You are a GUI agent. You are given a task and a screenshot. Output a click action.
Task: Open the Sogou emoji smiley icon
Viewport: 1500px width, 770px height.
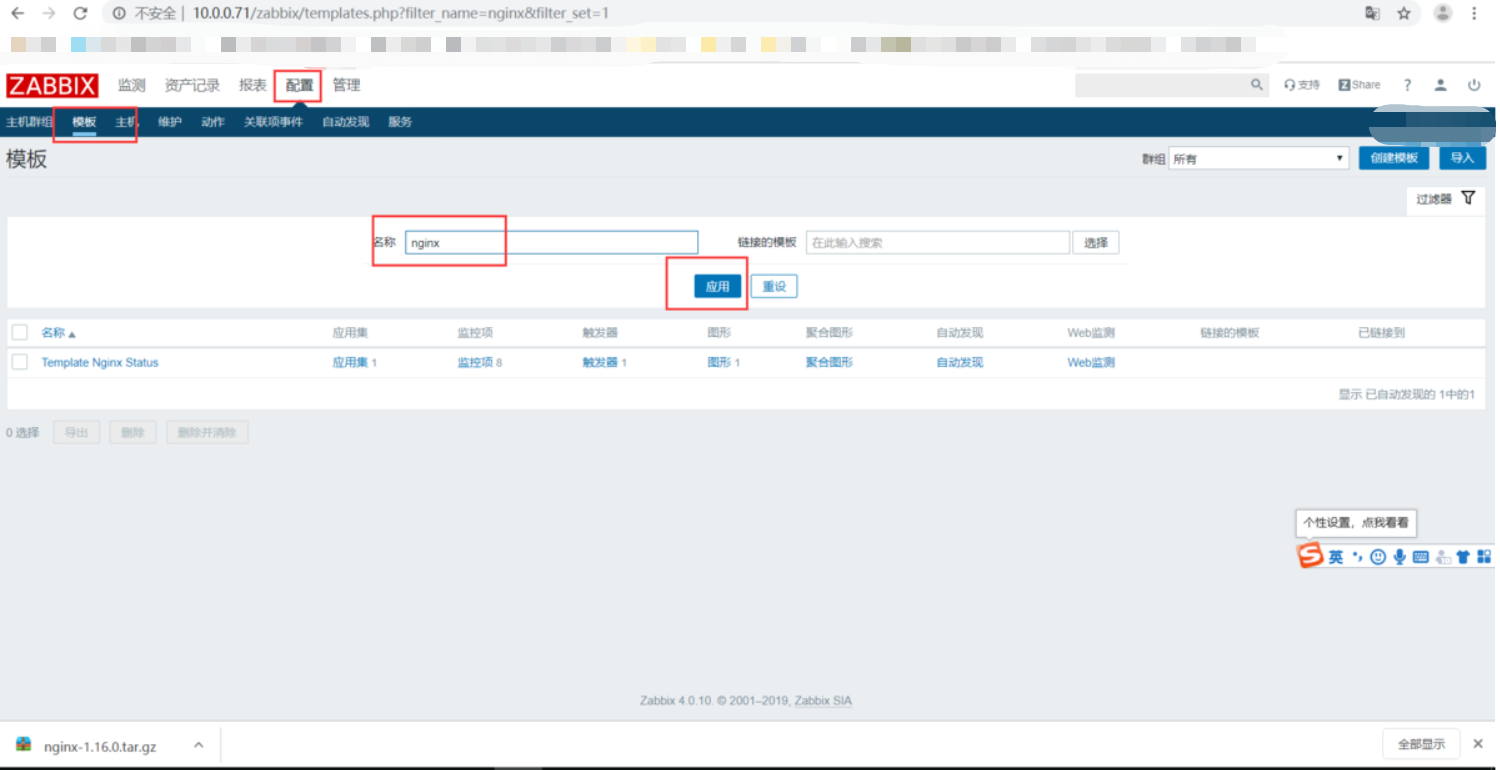coord(1378,557)
